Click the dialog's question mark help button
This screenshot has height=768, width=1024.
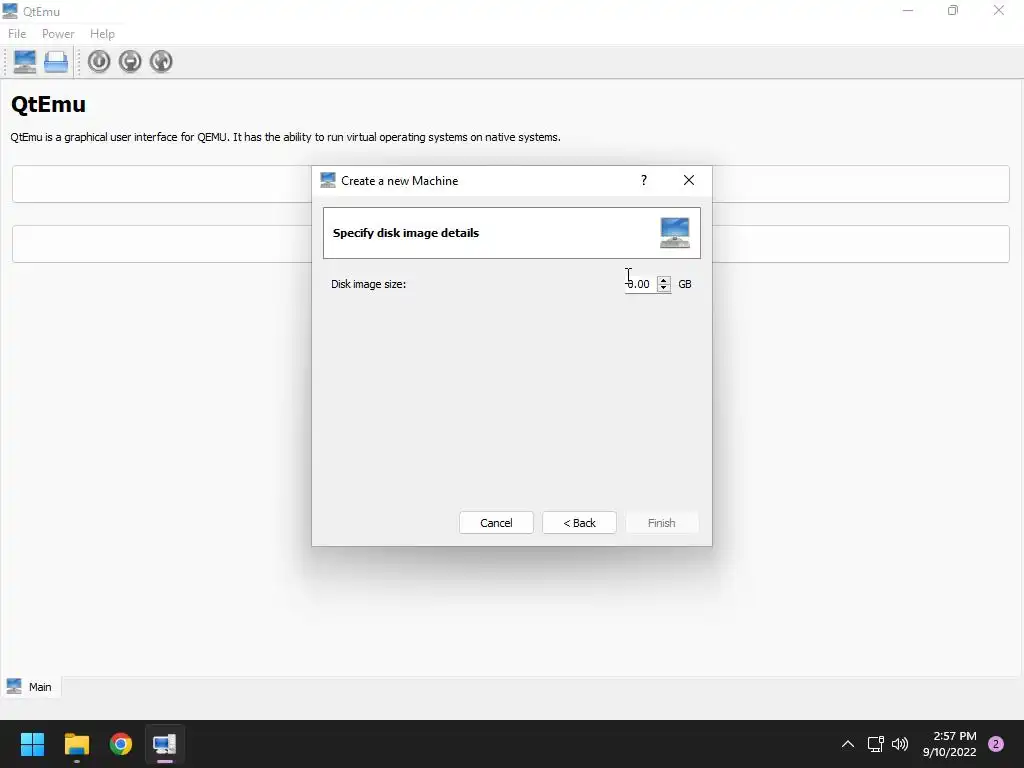644,180
